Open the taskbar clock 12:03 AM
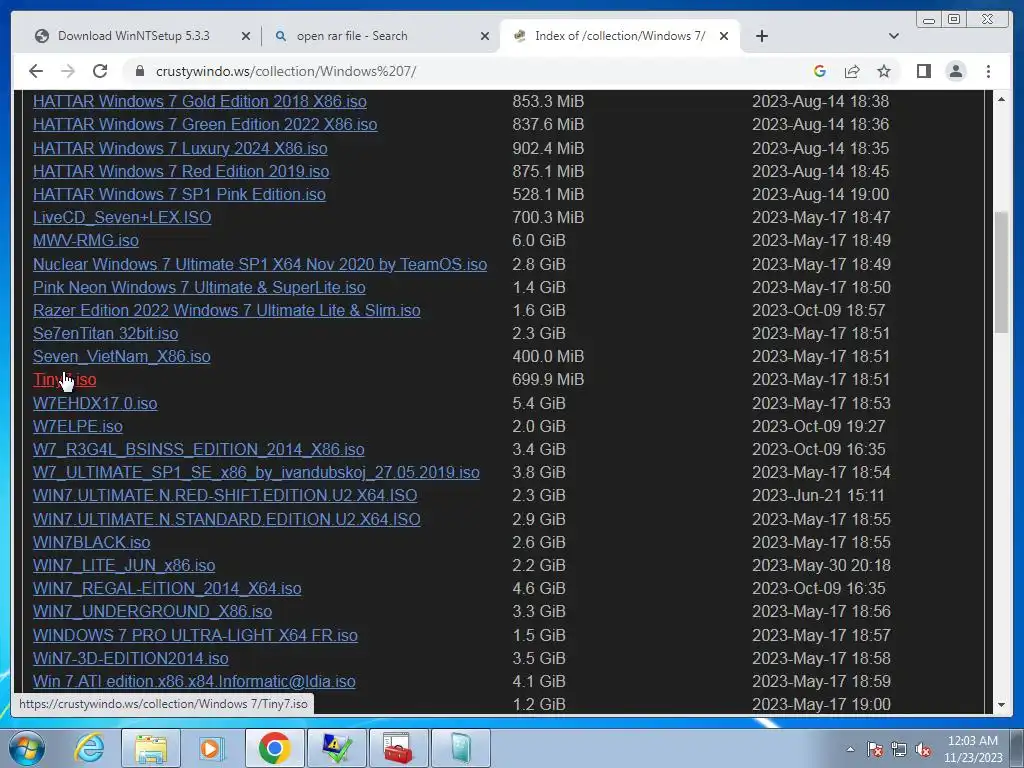The width and height of the screenshot is (1024, 768). [x=973, y=748]
